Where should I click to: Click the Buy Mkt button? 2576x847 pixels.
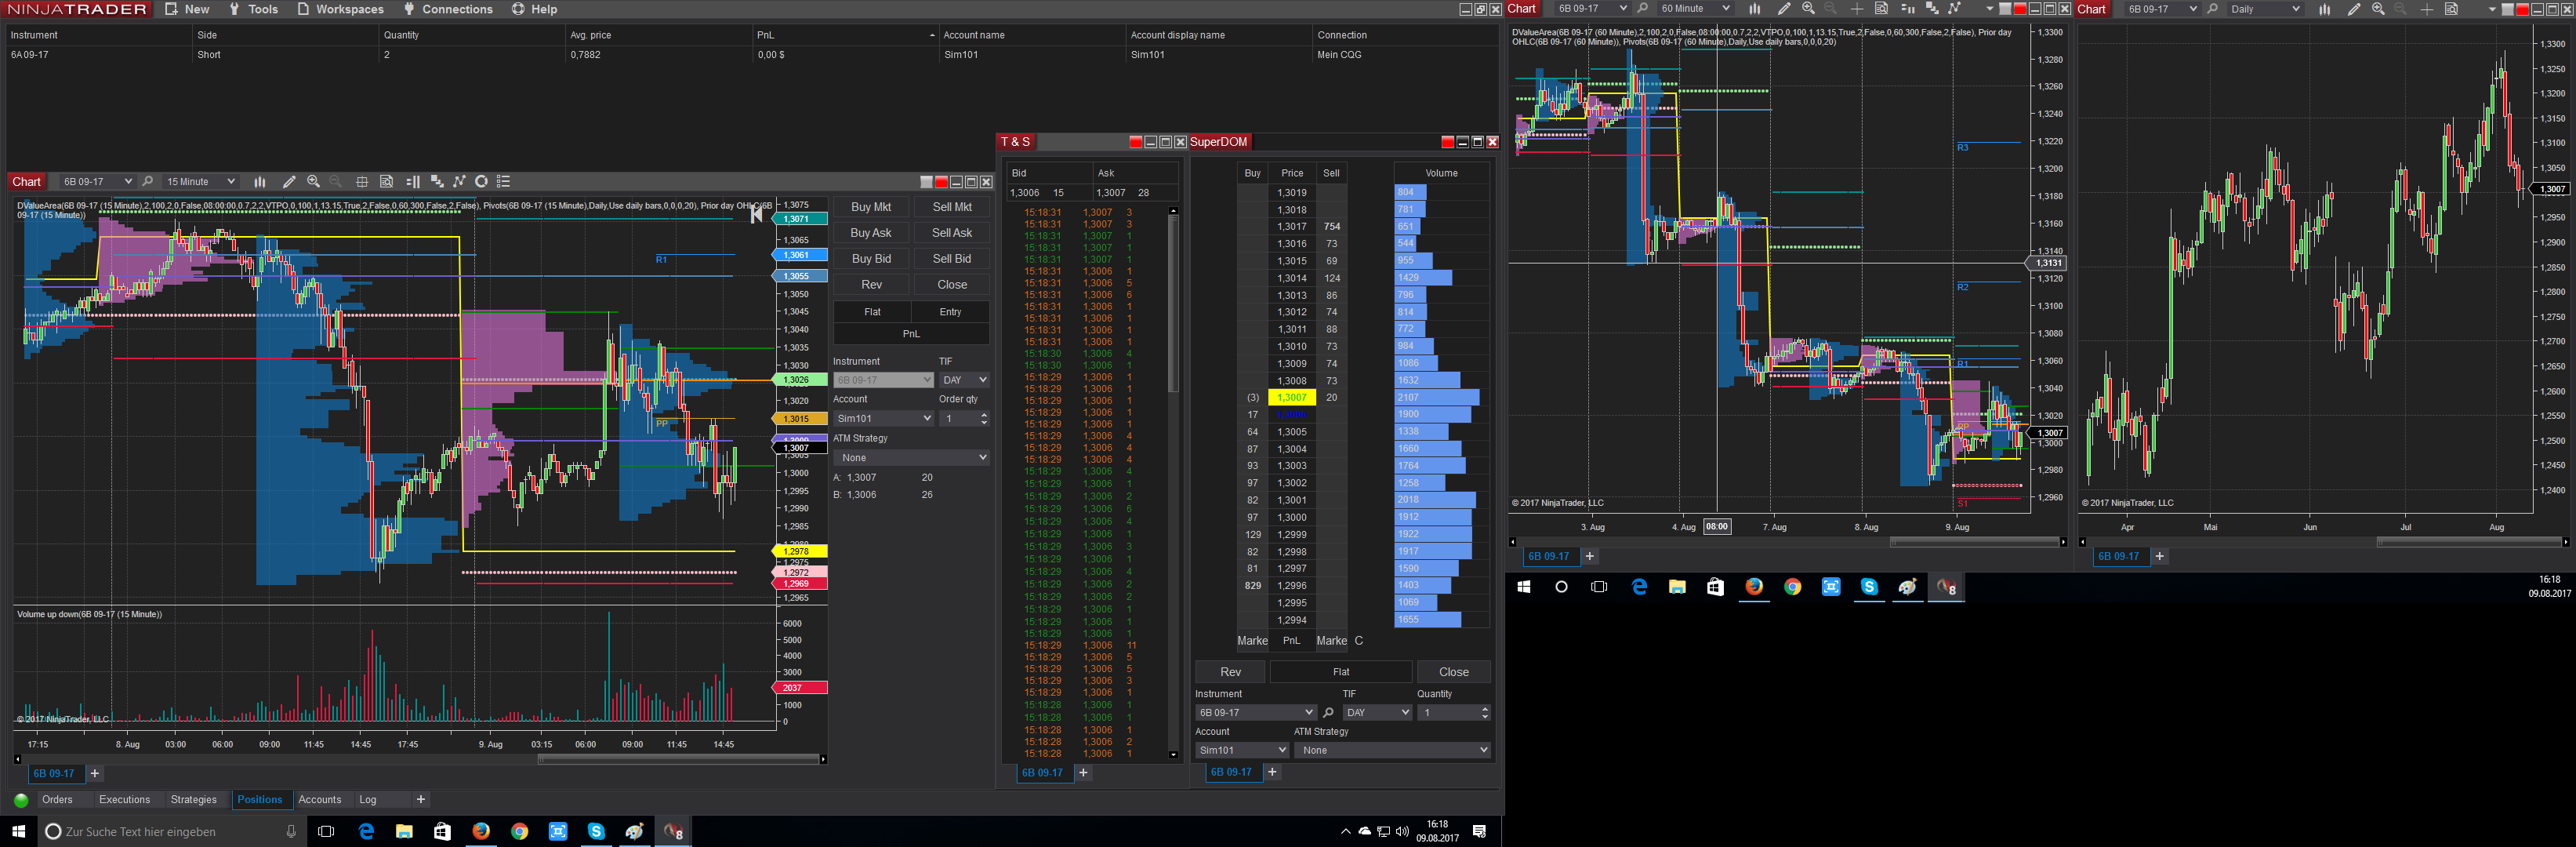pyautogui.click(x=871, y=207)
